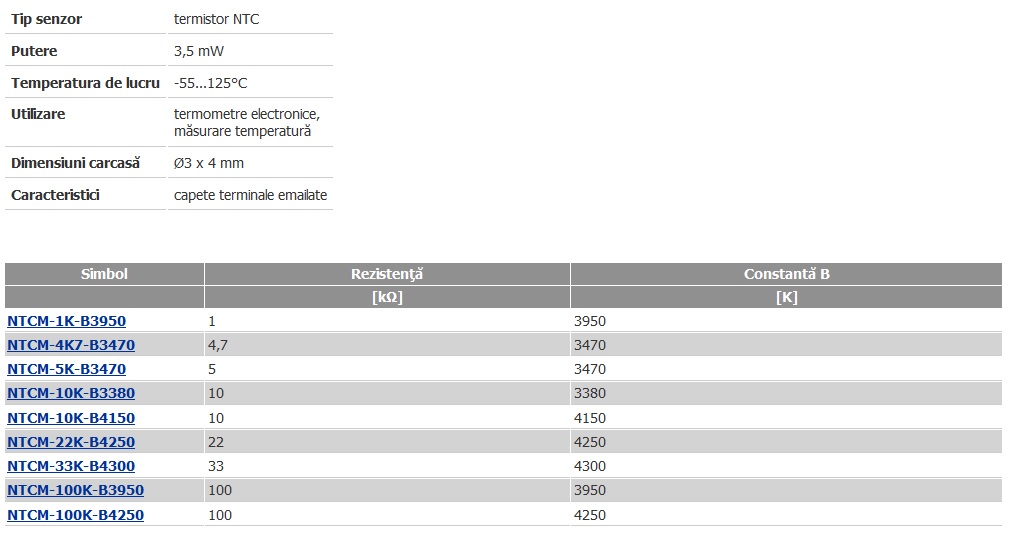Open the NTCM-100K-B4250 product link
The image size is (1012, 536).
tap(76, 515)
